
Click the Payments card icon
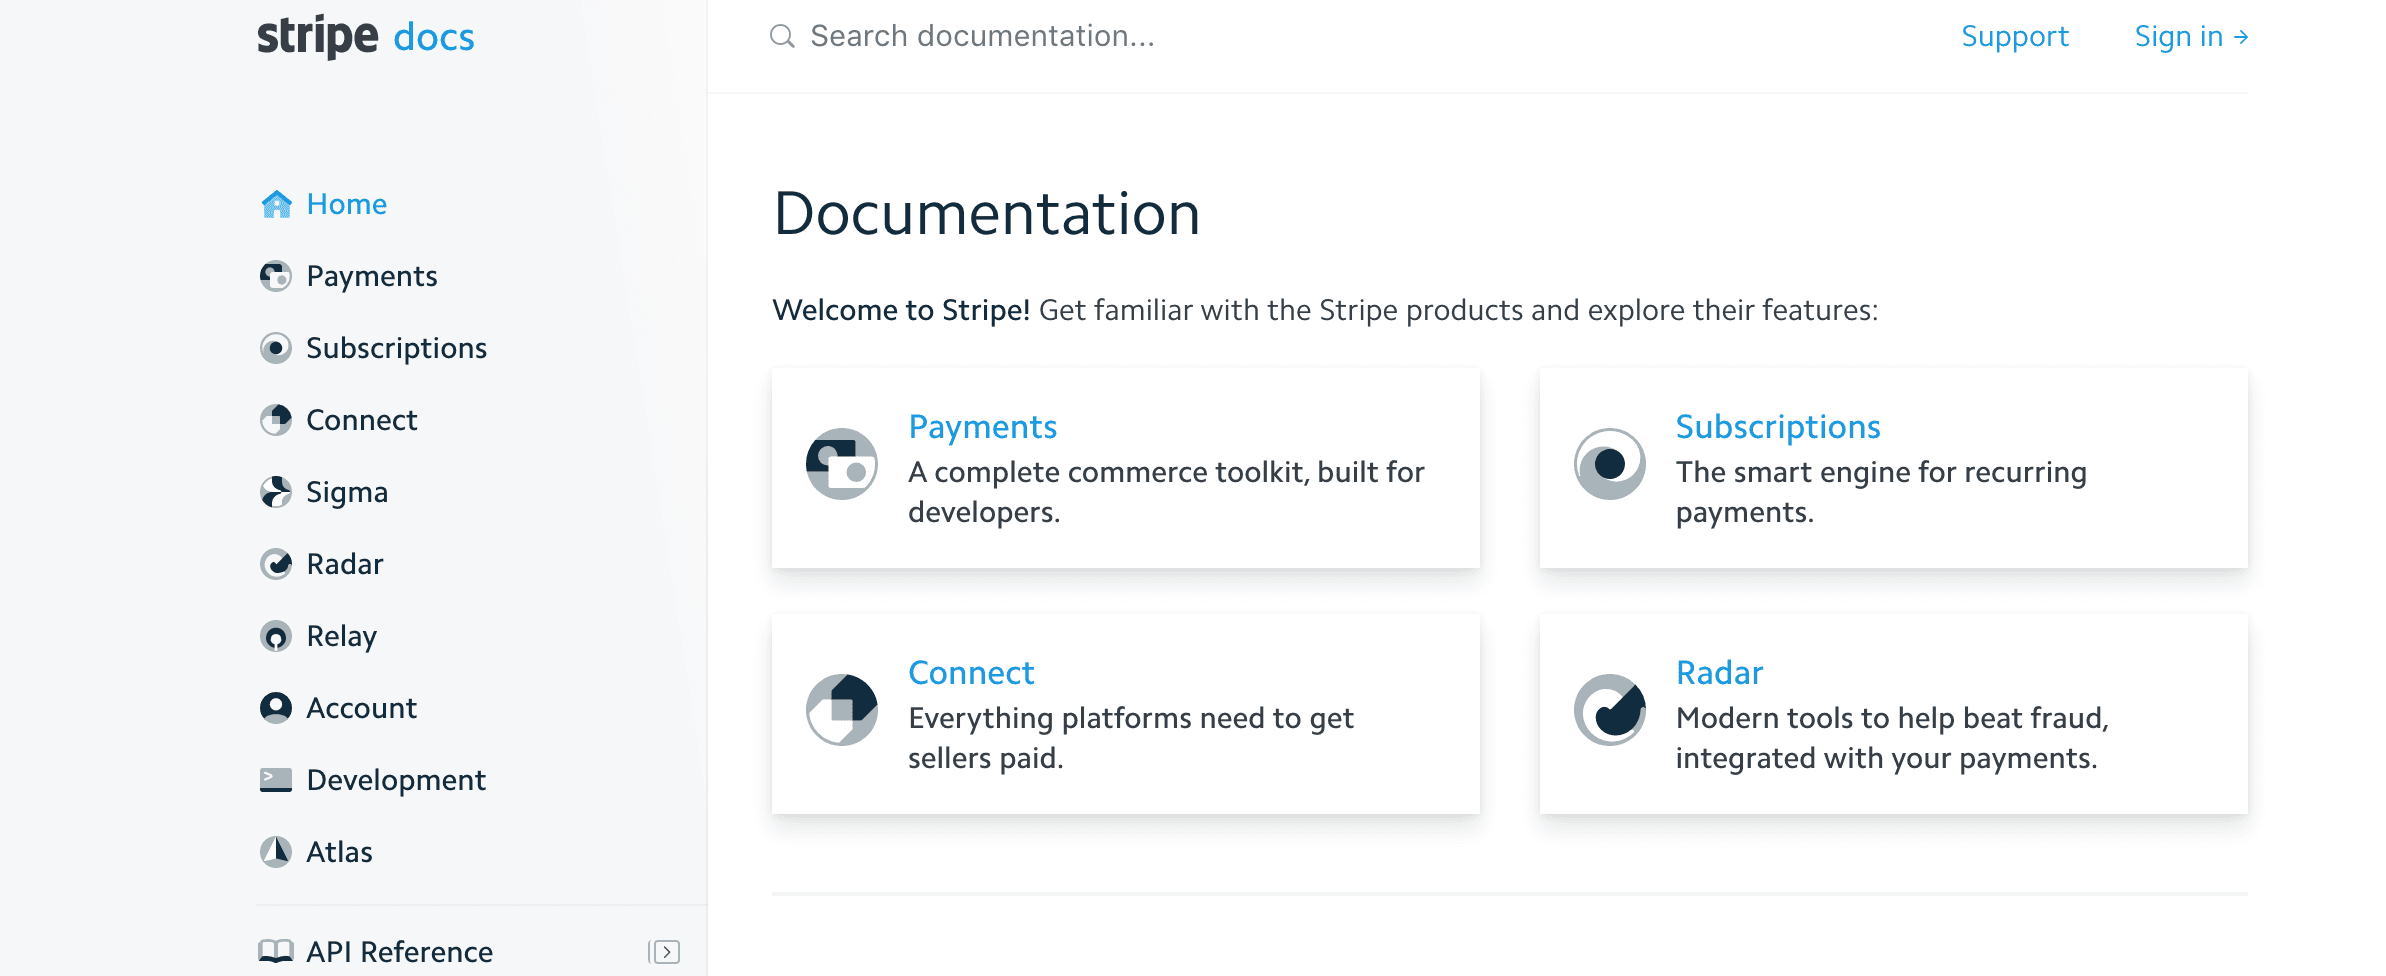[842, 464]
